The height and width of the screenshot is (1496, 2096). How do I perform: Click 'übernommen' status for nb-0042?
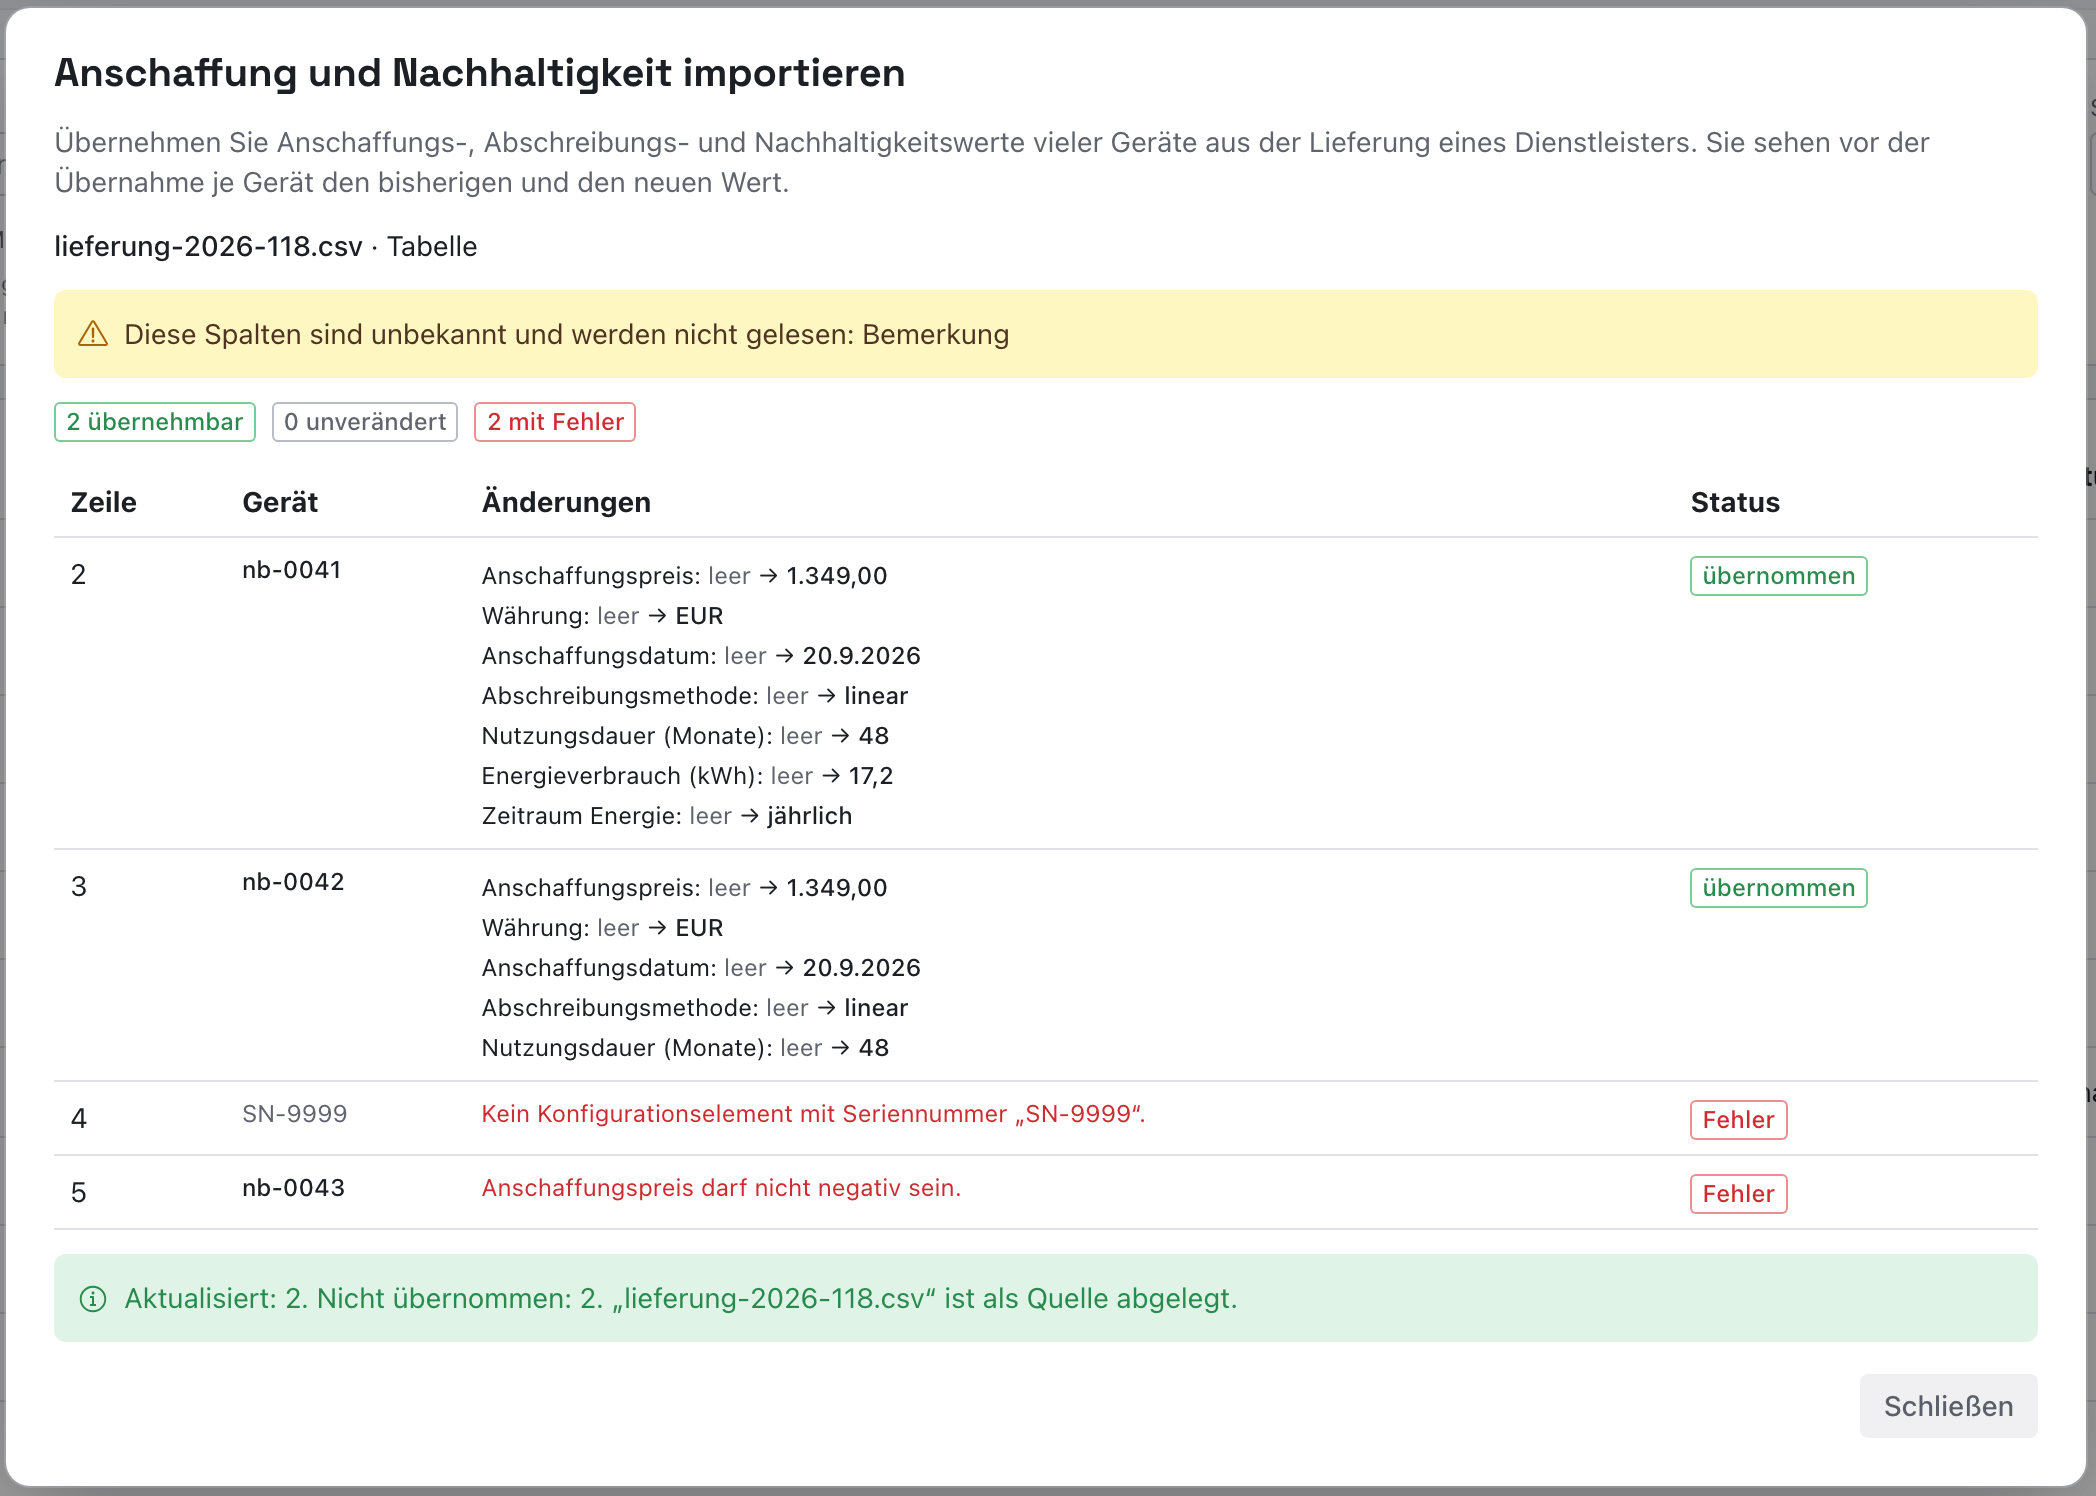click(1778, 888)
